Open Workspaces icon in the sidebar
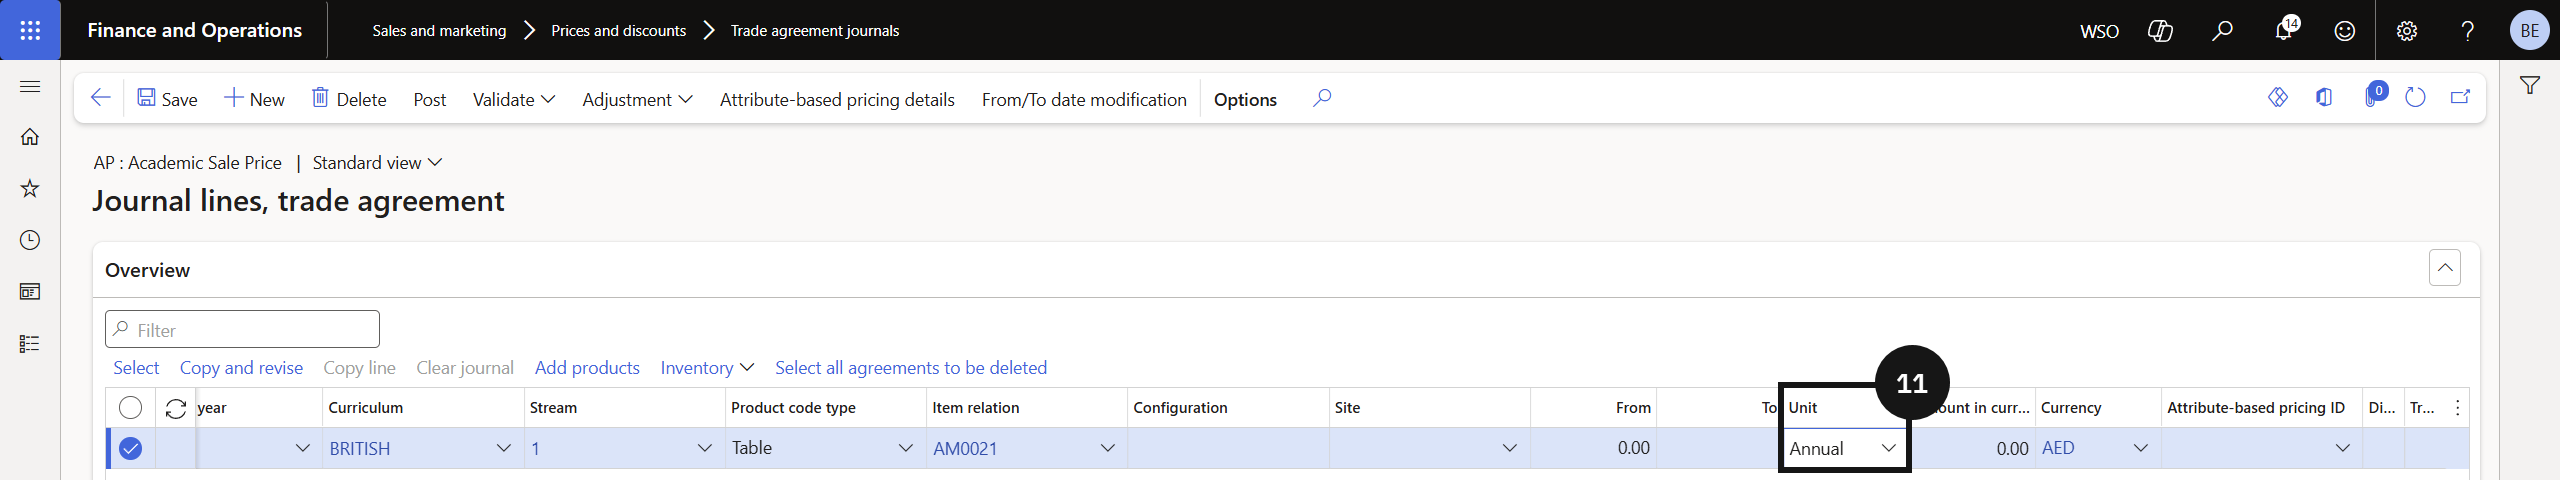Screen dimensions: 2560x480 30,292
